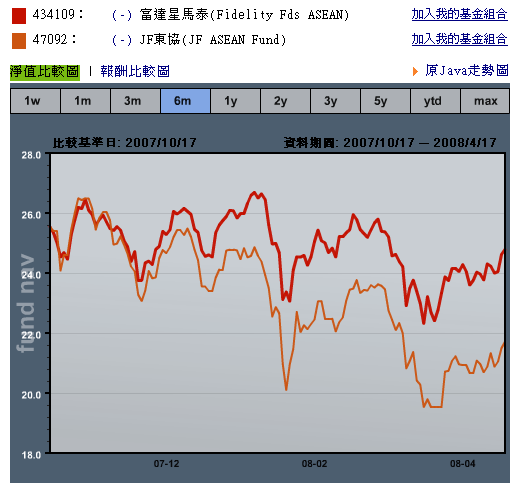
Task: Click the orange arrow beside 原Java走勢圖
Action: click(415, 71)
